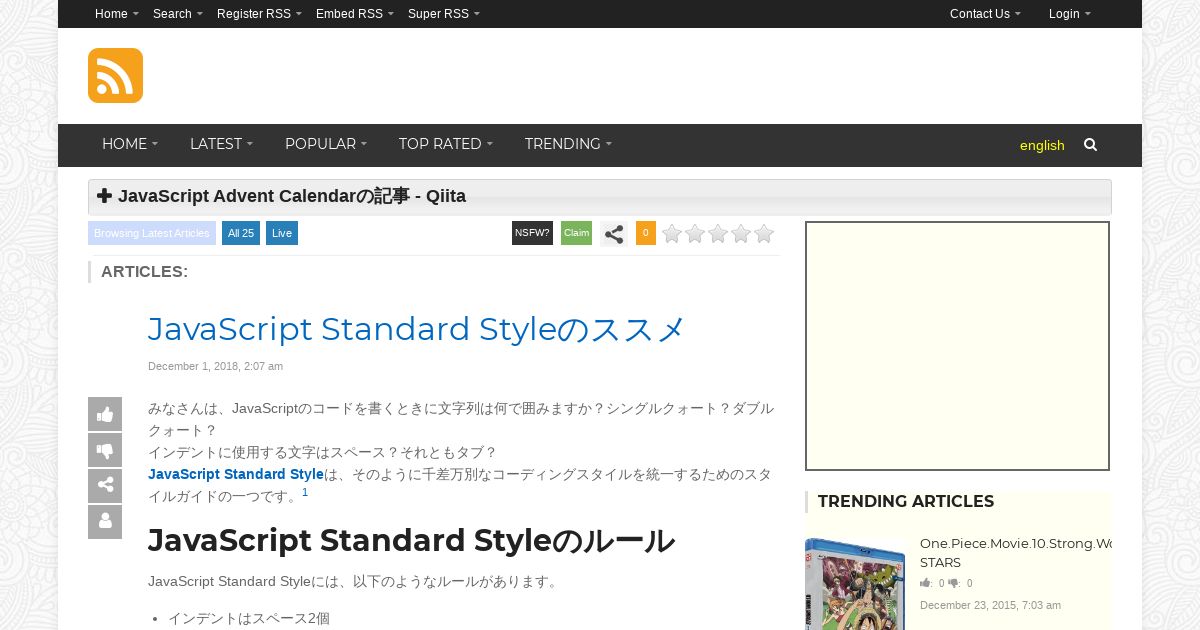Rate the feed two stars

coord(695,234)
